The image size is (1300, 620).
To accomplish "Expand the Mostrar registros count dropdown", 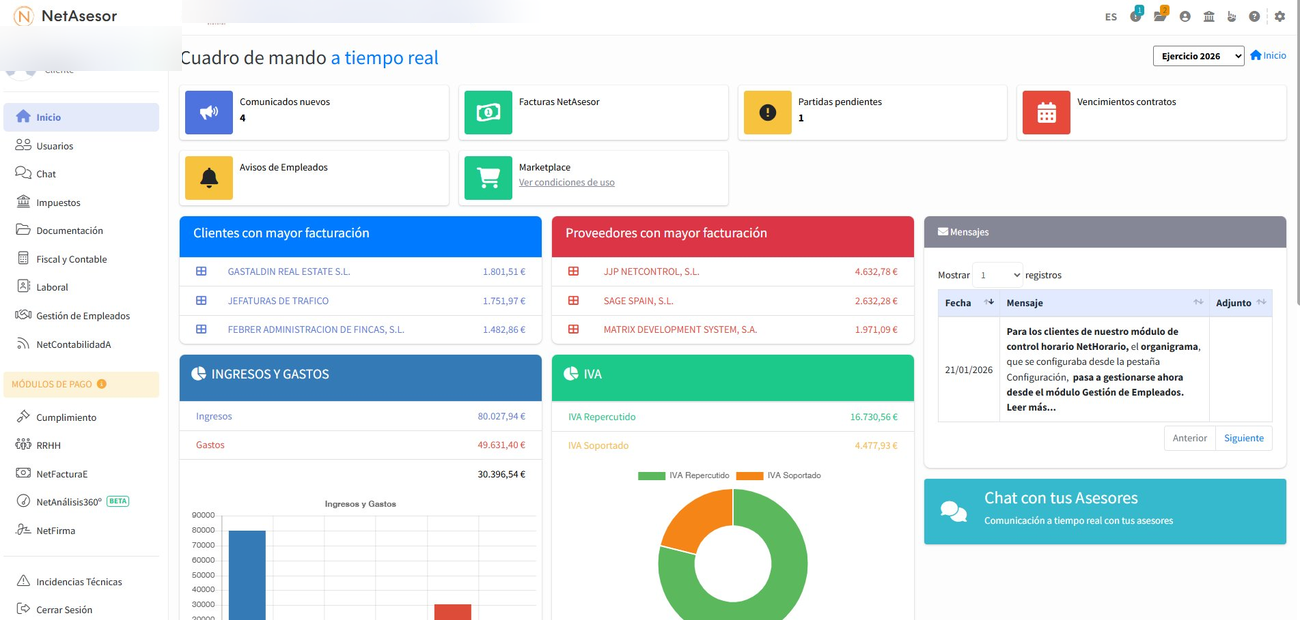I will coord(997,274).
